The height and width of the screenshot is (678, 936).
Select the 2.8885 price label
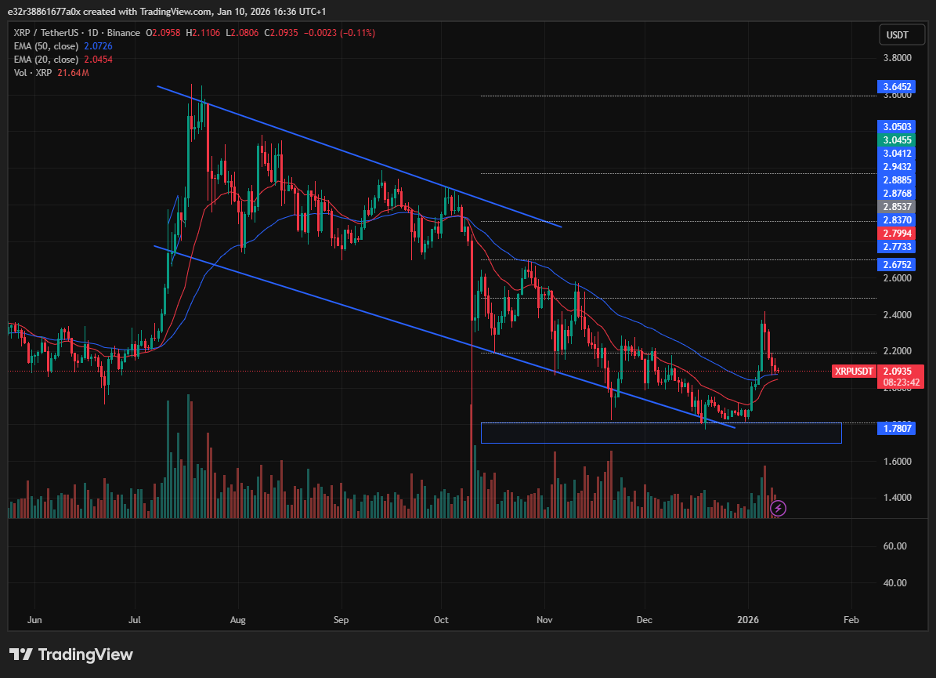897,180
